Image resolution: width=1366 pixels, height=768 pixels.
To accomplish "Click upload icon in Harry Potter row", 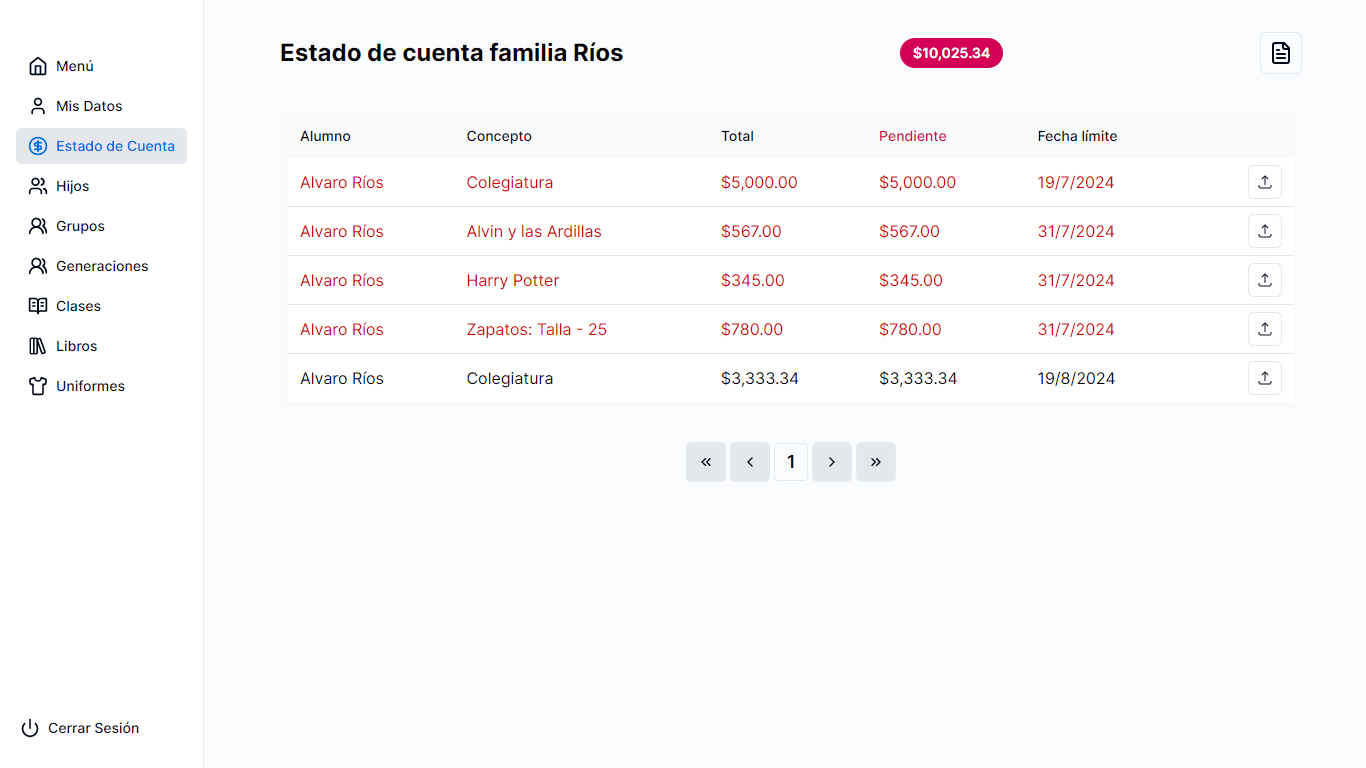I will tap(1264, 280).
